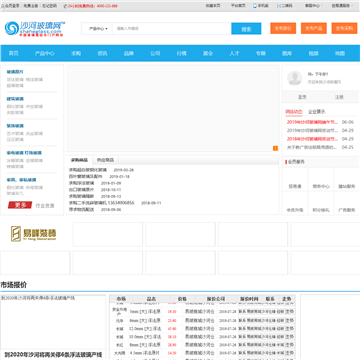Open 公司 in the navigation bar

[x=155, y=53]
